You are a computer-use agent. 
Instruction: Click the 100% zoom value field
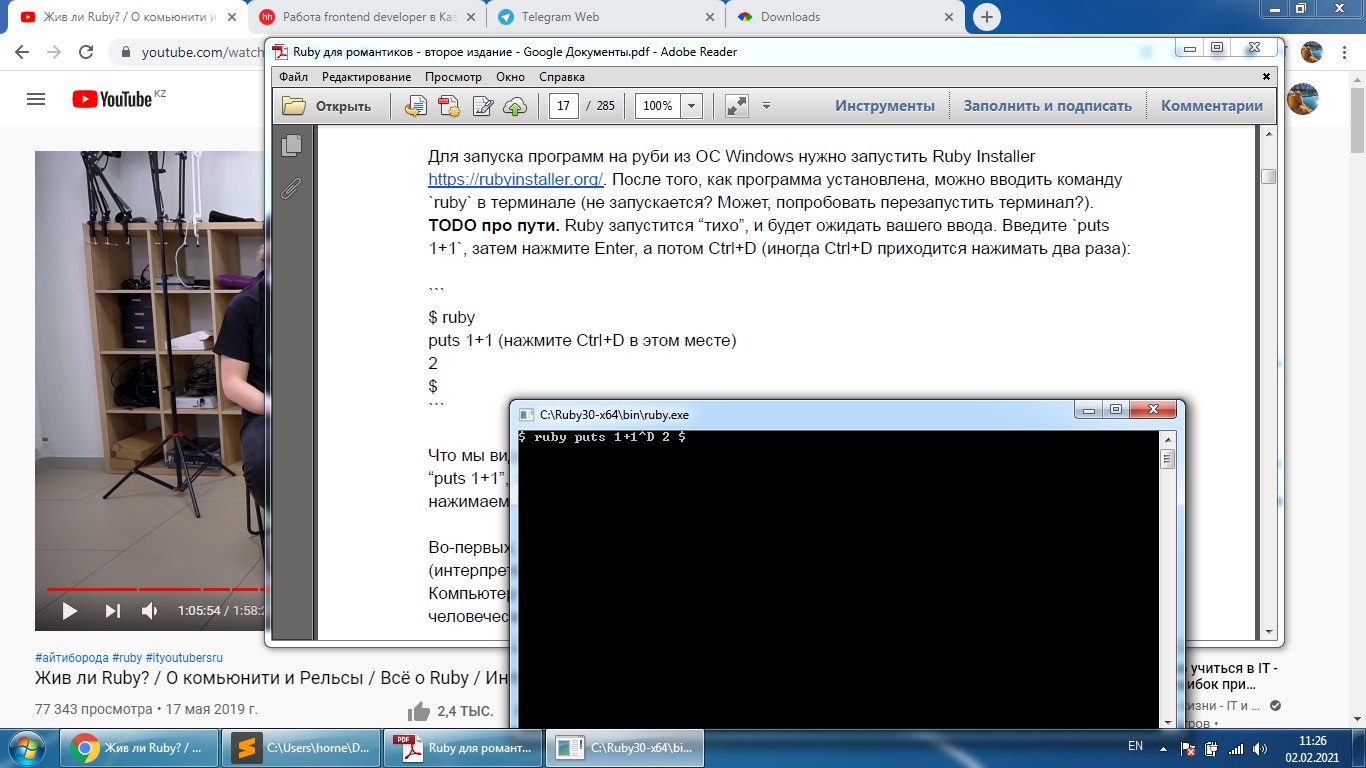point(657,106)
